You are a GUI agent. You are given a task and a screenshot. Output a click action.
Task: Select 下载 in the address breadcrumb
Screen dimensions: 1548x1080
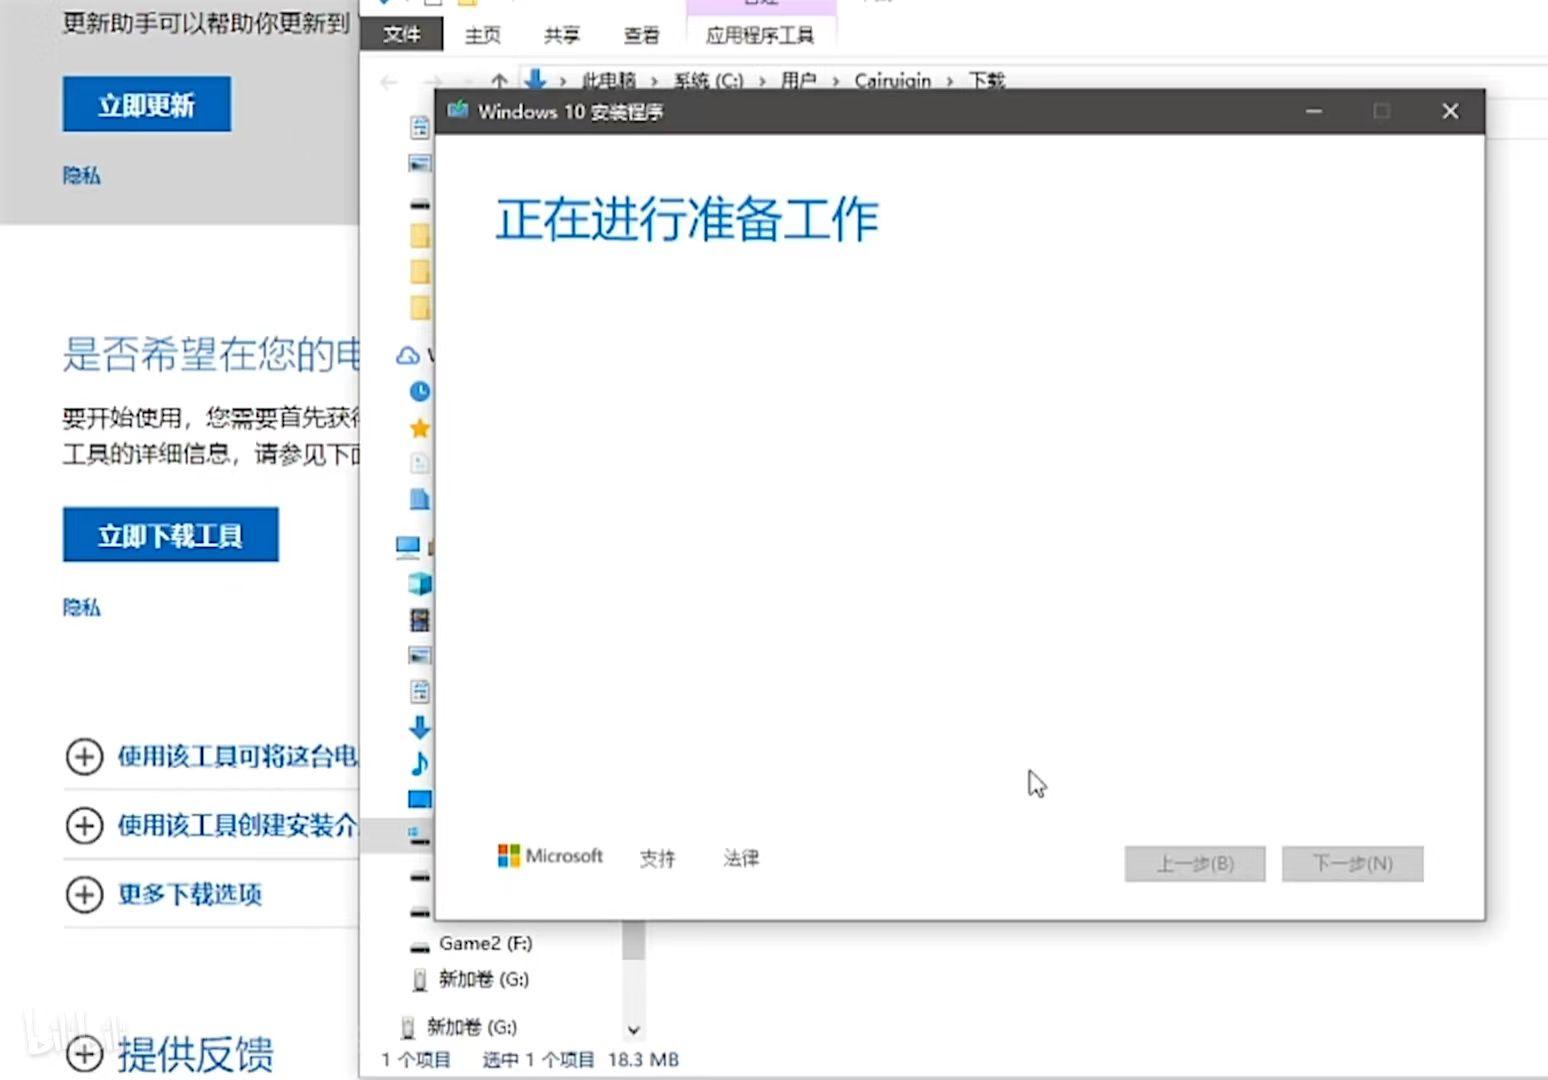pyautogui.click(x=986, y=80)
